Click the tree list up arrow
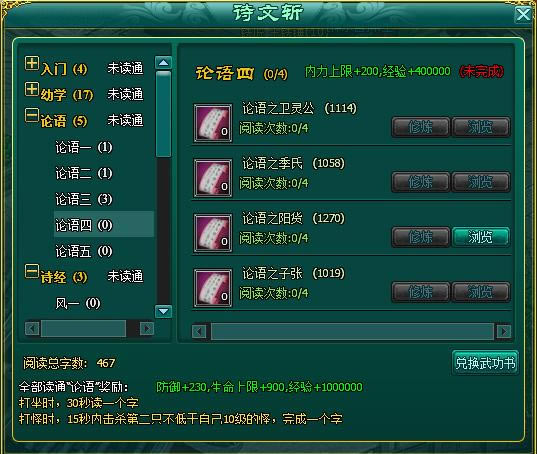The width and height of the screenshot is (537, 454). tap(163, 63)
